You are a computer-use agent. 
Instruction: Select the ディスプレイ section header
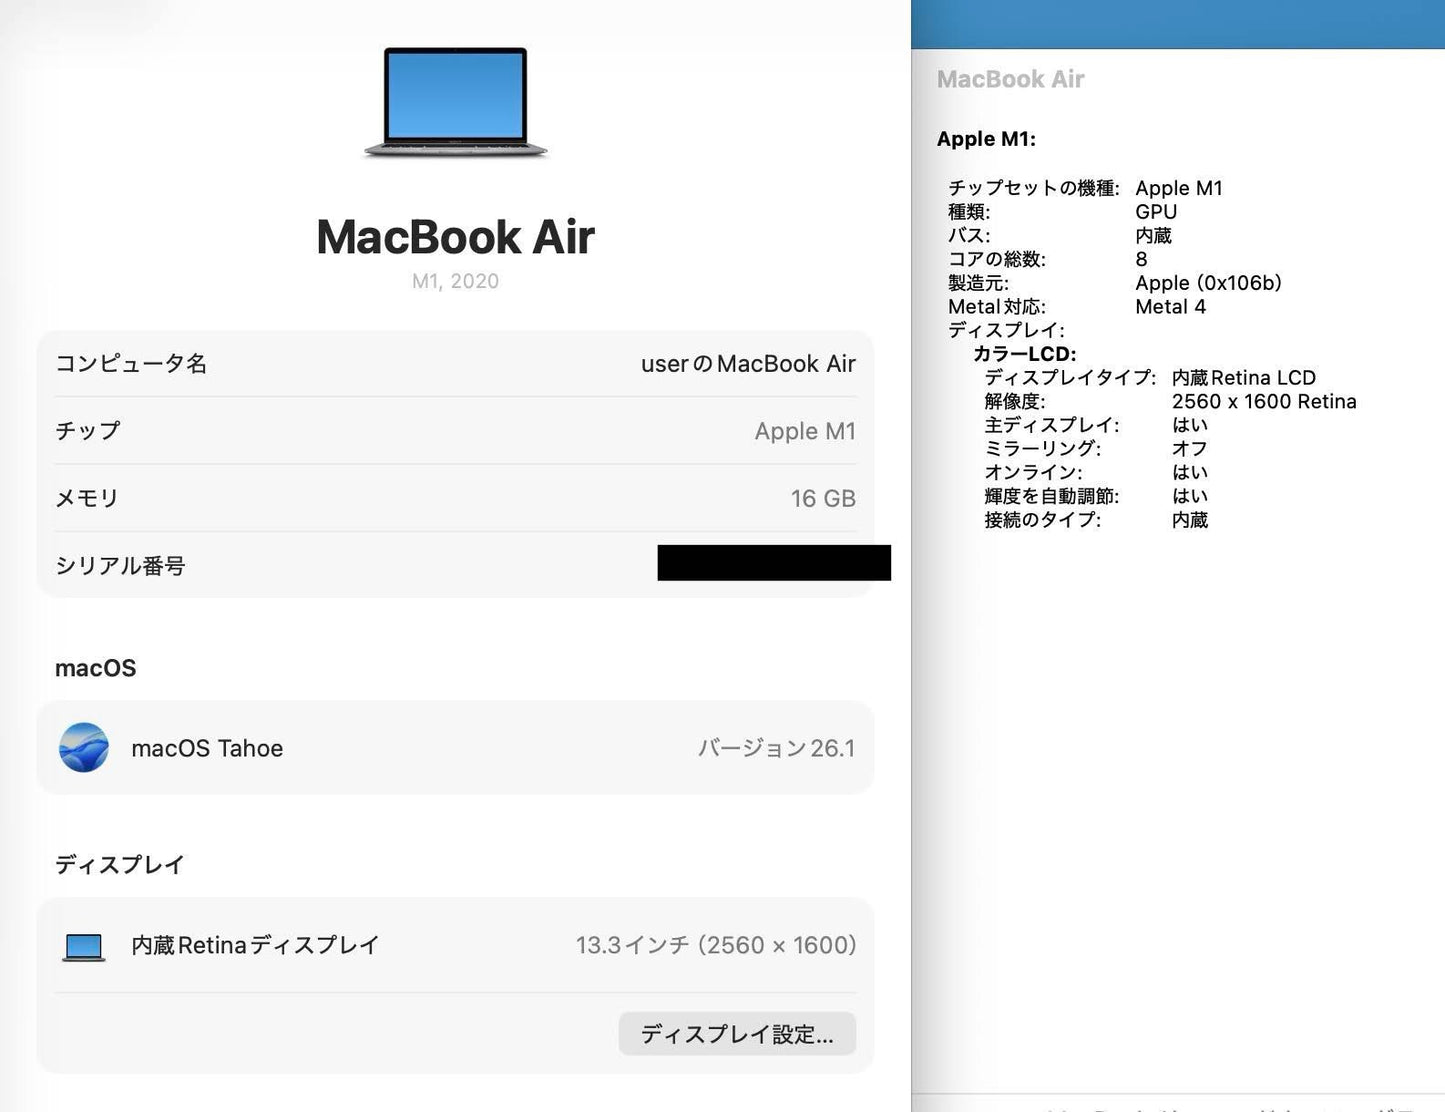coord(119,865)
